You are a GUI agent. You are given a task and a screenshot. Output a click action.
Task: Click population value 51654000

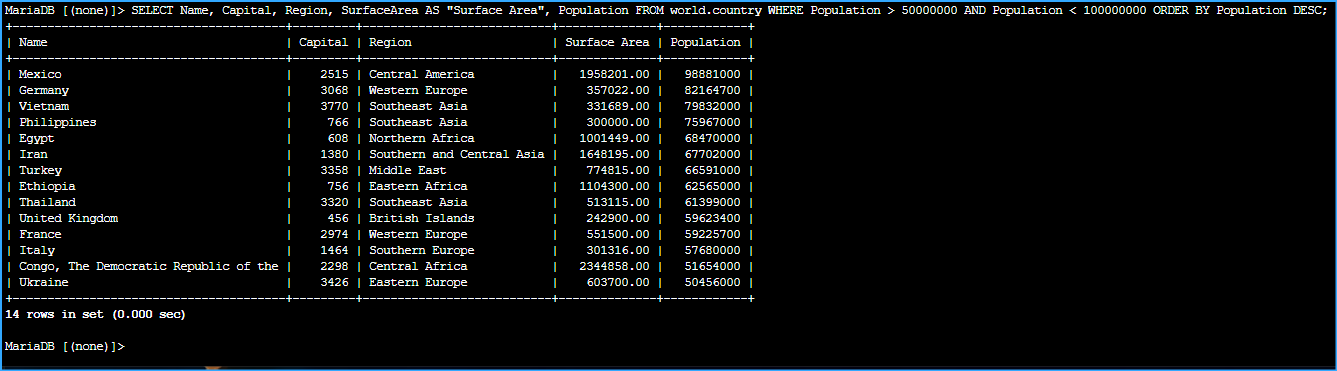(713, 267)
